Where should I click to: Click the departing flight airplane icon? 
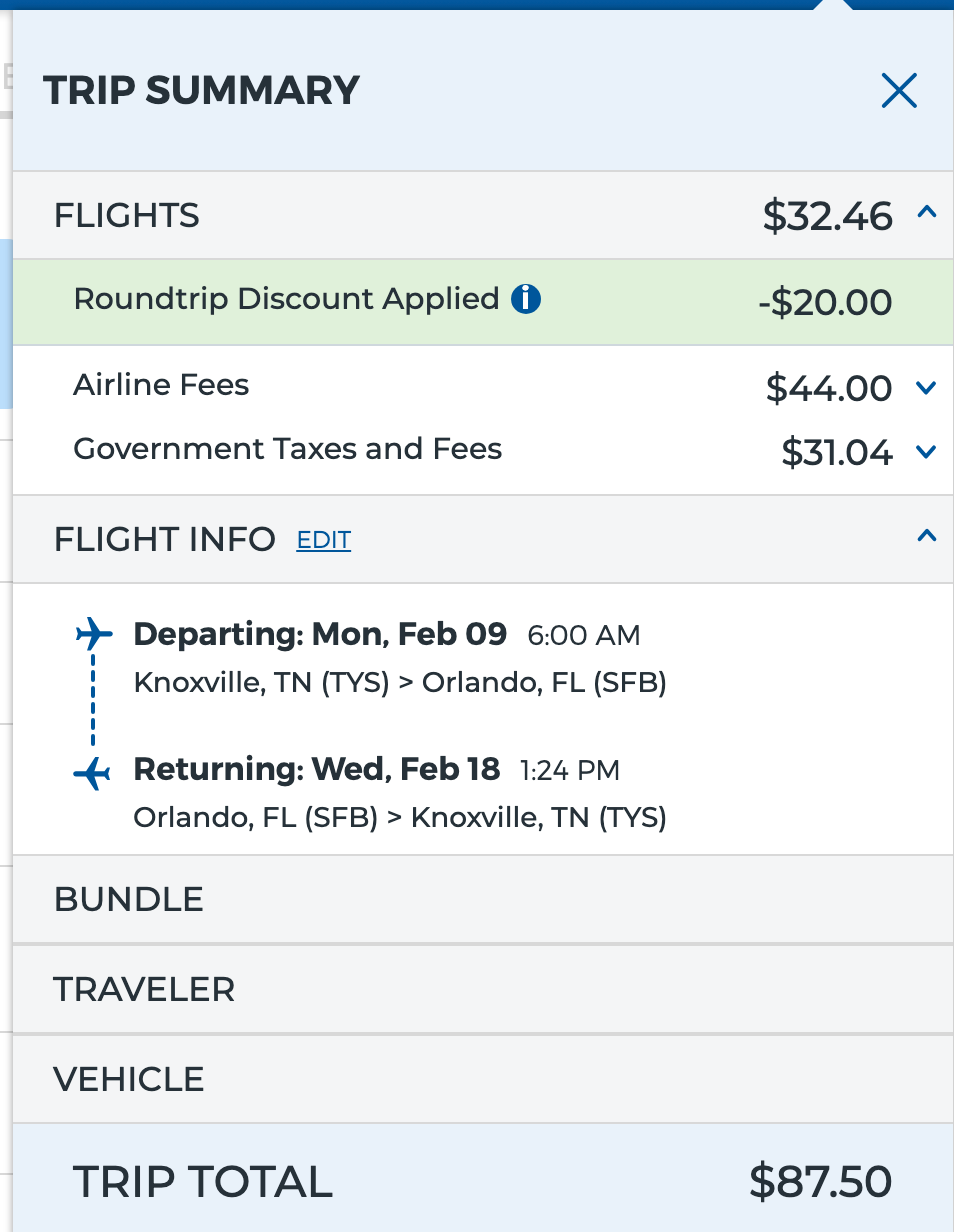click(x=91, y=631)
